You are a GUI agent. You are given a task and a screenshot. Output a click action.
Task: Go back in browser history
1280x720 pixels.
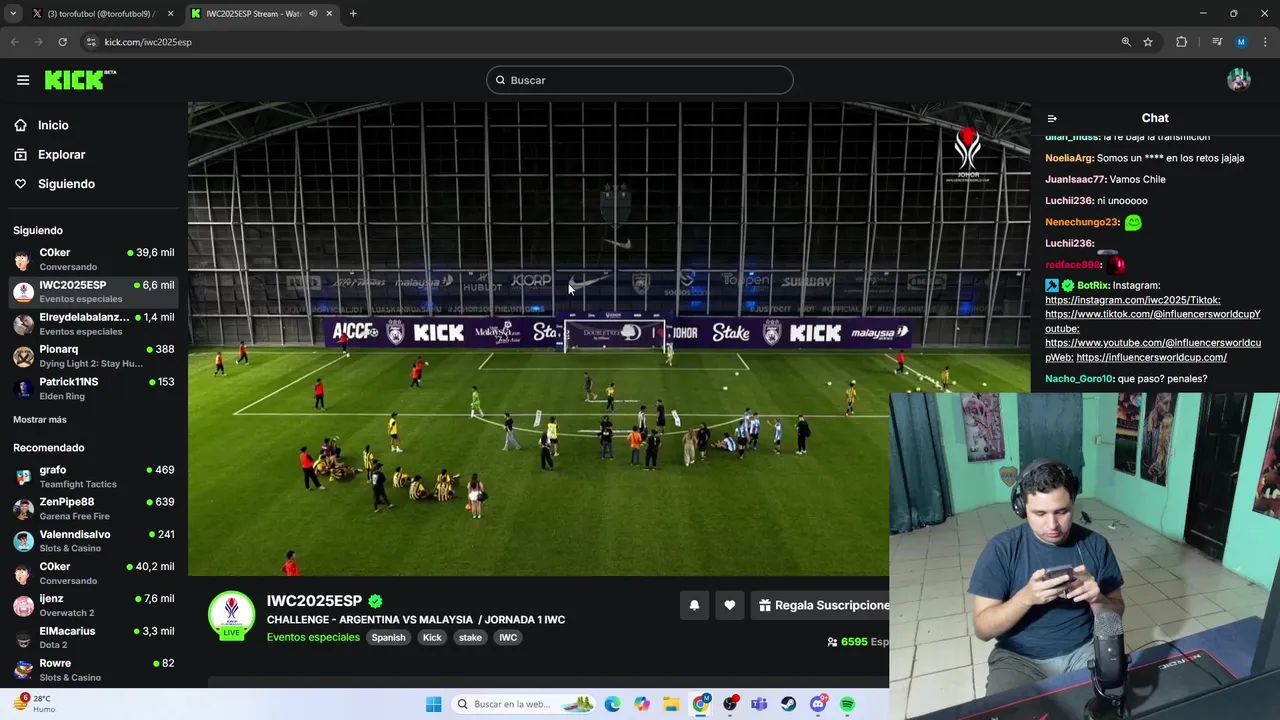click(x=15, y=42)
